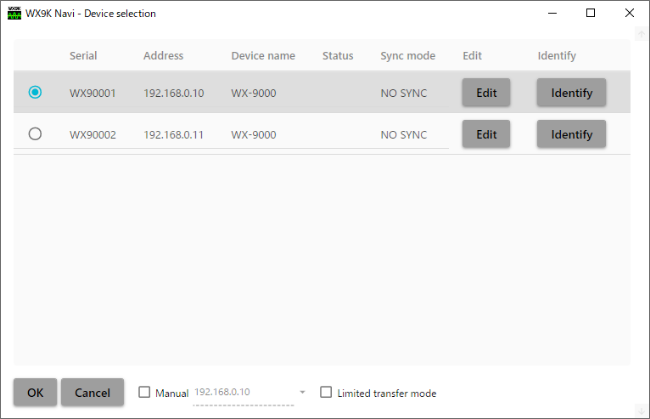Image resolution: width=650 pixels, height=419 pixels.
Task: Enable the Manual address checkbox
Action: point(144,393)
